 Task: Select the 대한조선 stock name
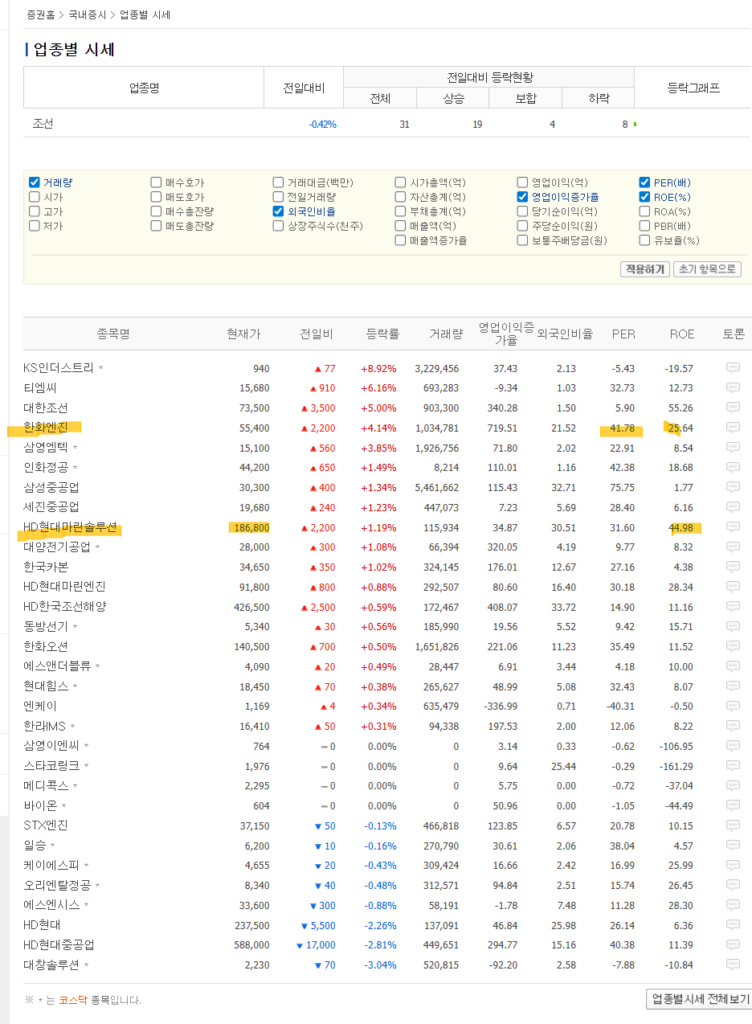tap(46, 408)
